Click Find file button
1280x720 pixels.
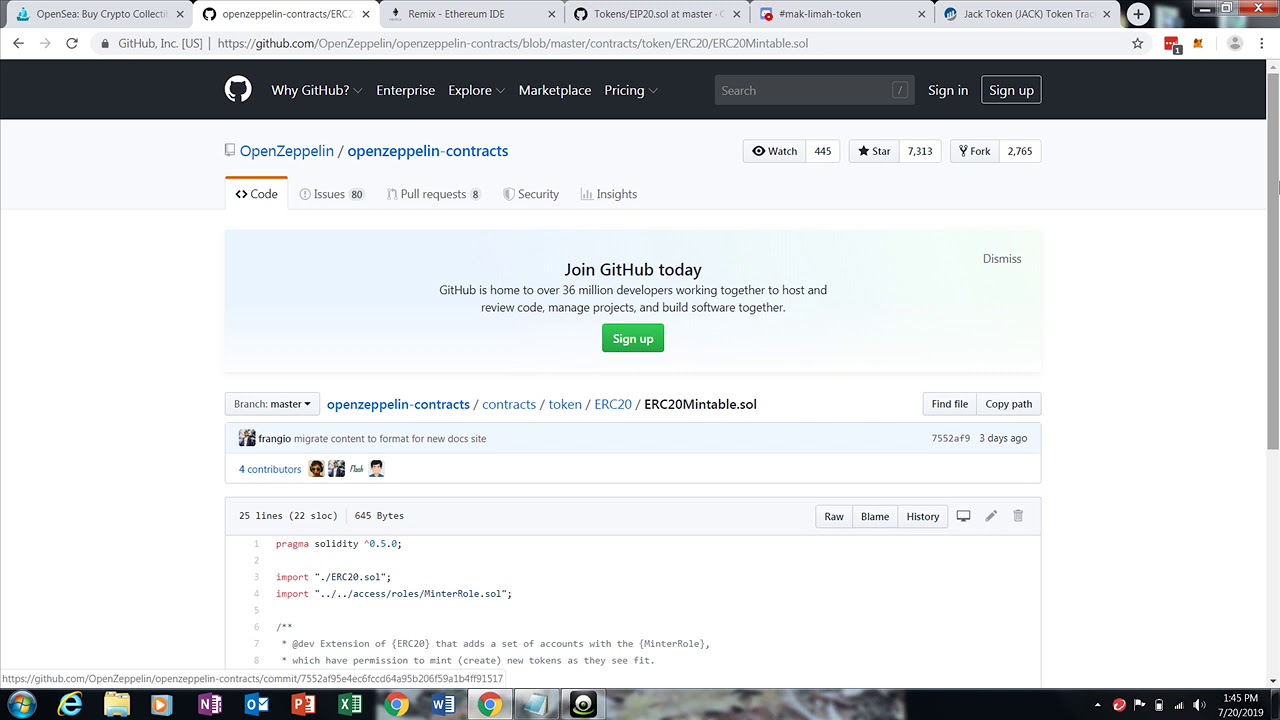(x=949, y=404)
